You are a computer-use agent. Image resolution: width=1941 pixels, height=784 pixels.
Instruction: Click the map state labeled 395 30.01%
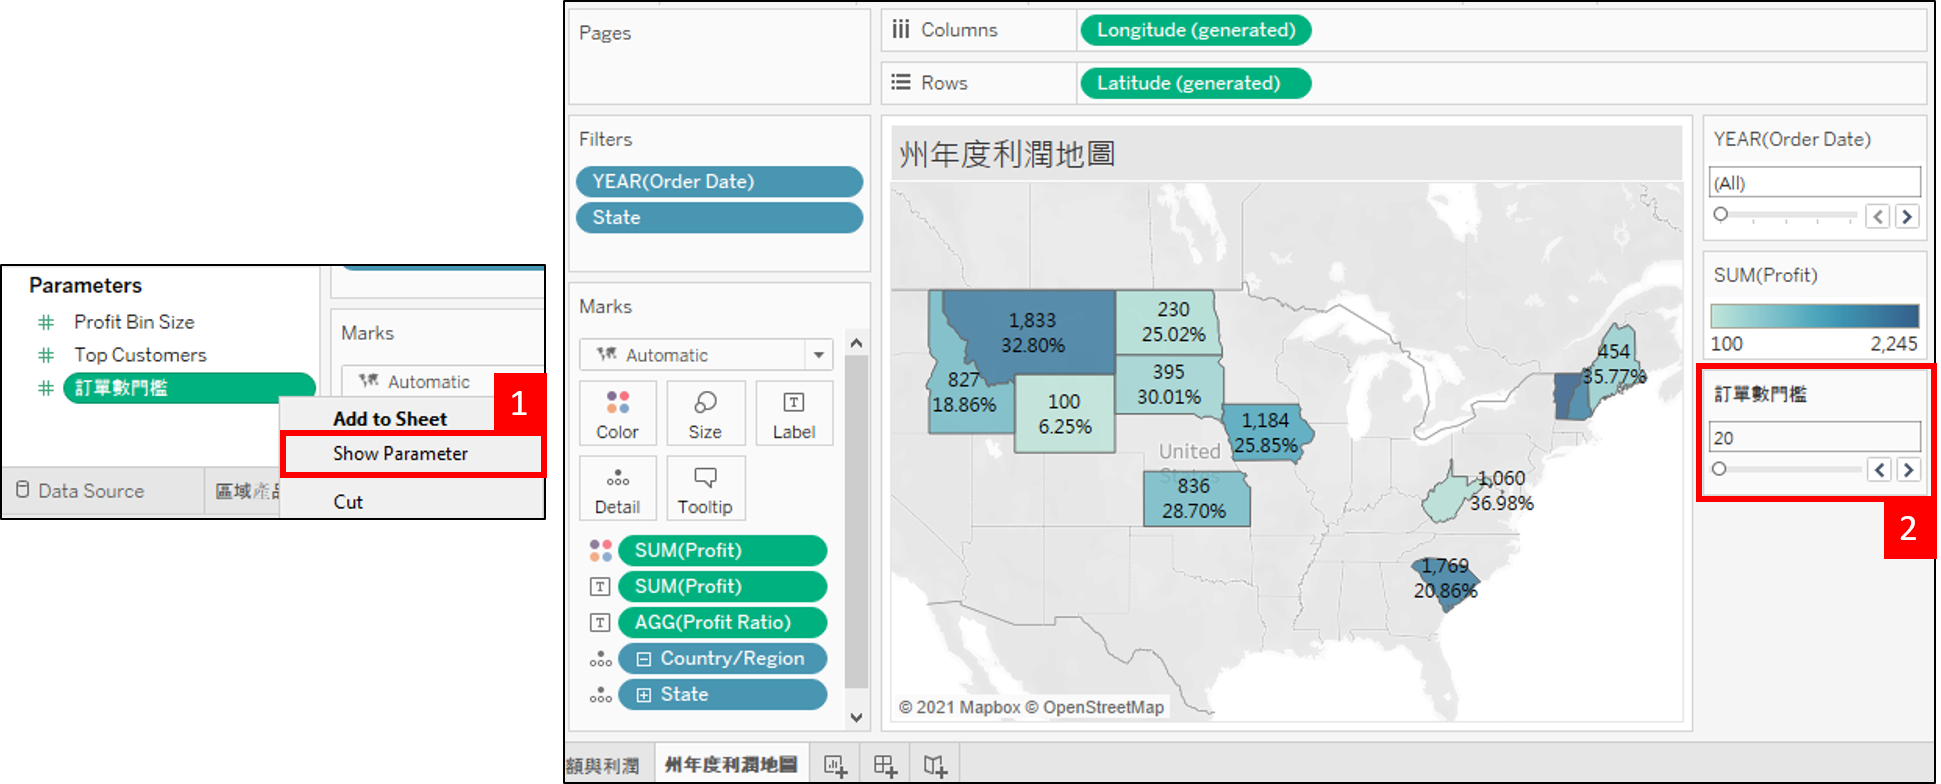(1169, 385)
